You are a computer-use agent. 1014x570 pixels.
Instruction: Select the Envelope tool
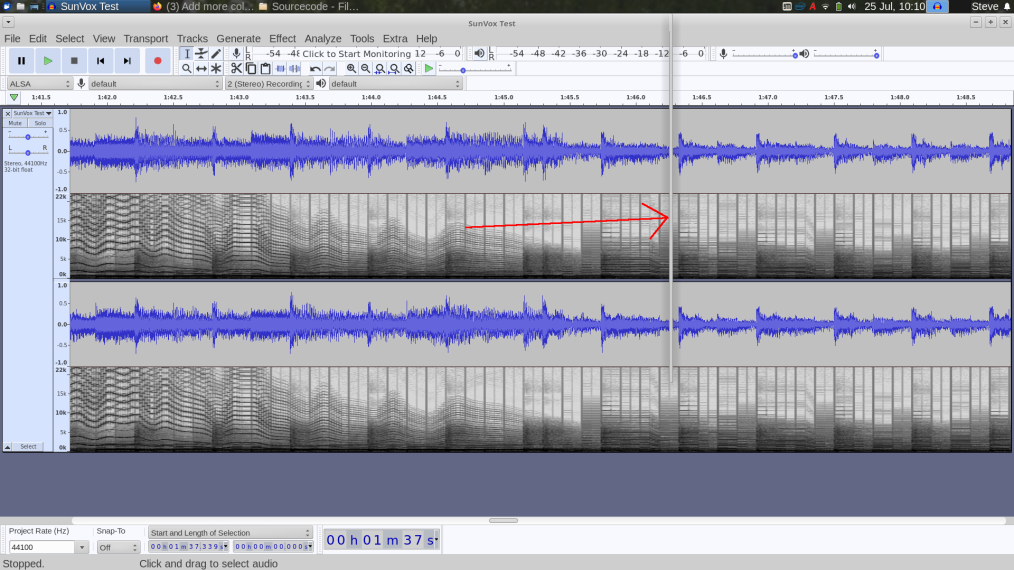[x=202, y=54]
